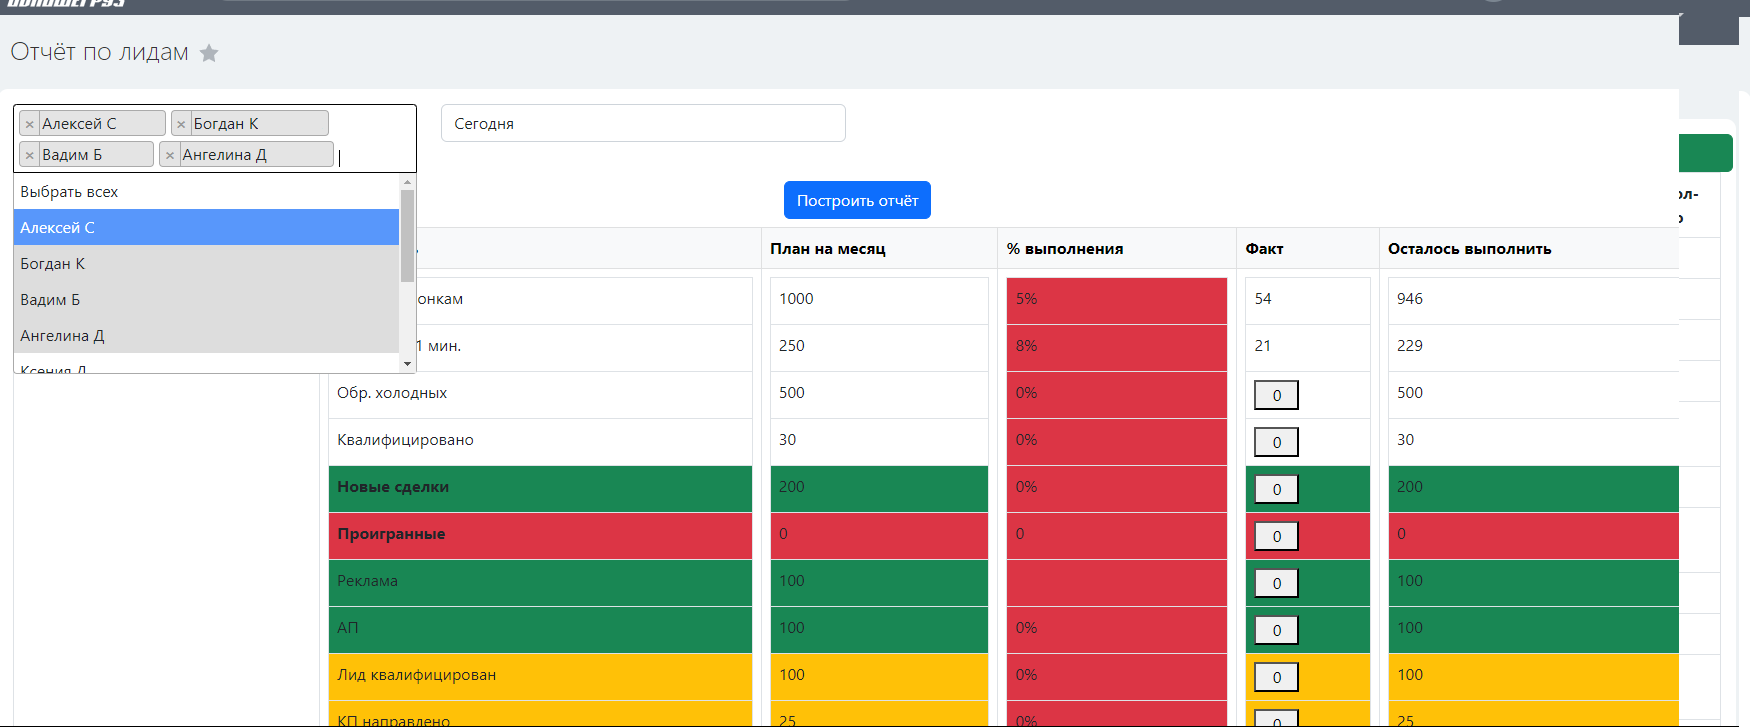Click the 1000 plan value

[796, 299]
